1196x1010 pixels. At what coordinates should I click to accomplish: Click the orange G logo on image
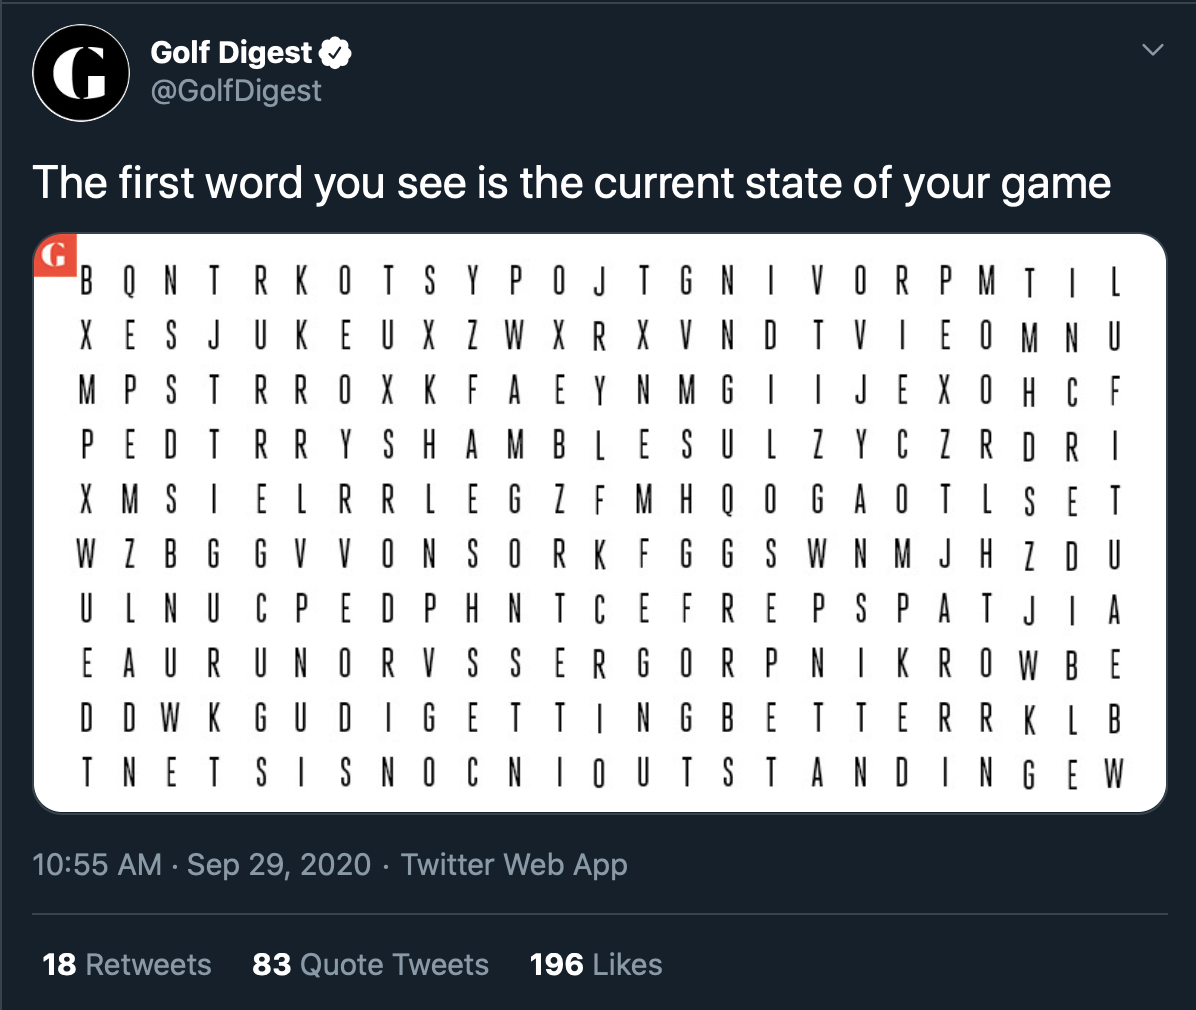(x=55, y=255)
